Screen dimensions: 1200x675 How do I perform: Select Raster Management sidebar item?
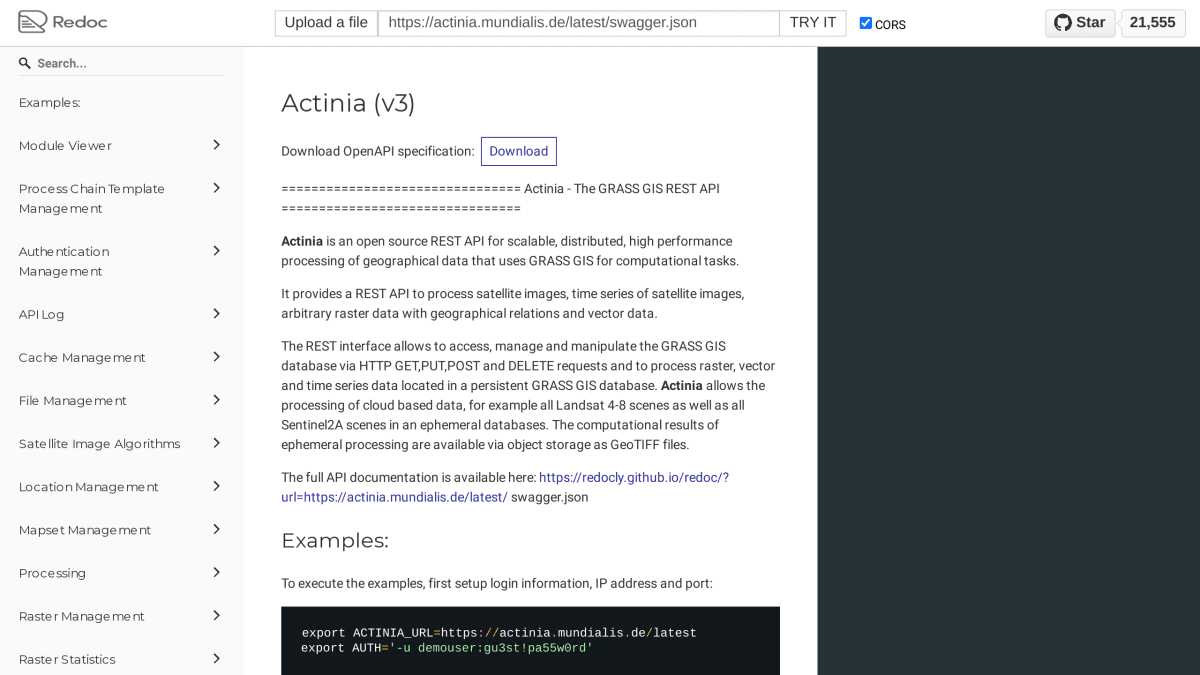pyautogui.click(x=121, y=616)
